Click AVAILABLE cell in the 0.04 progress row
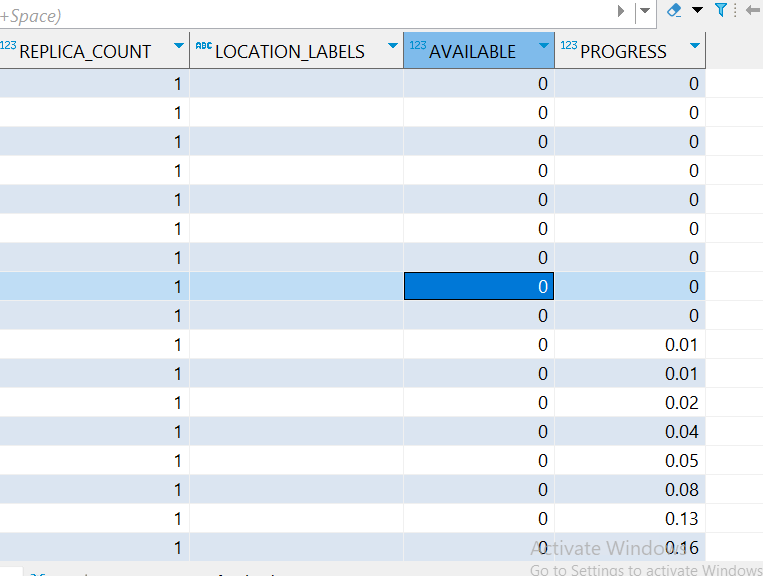This screenshot has height=576, width=763. point(479,432)
